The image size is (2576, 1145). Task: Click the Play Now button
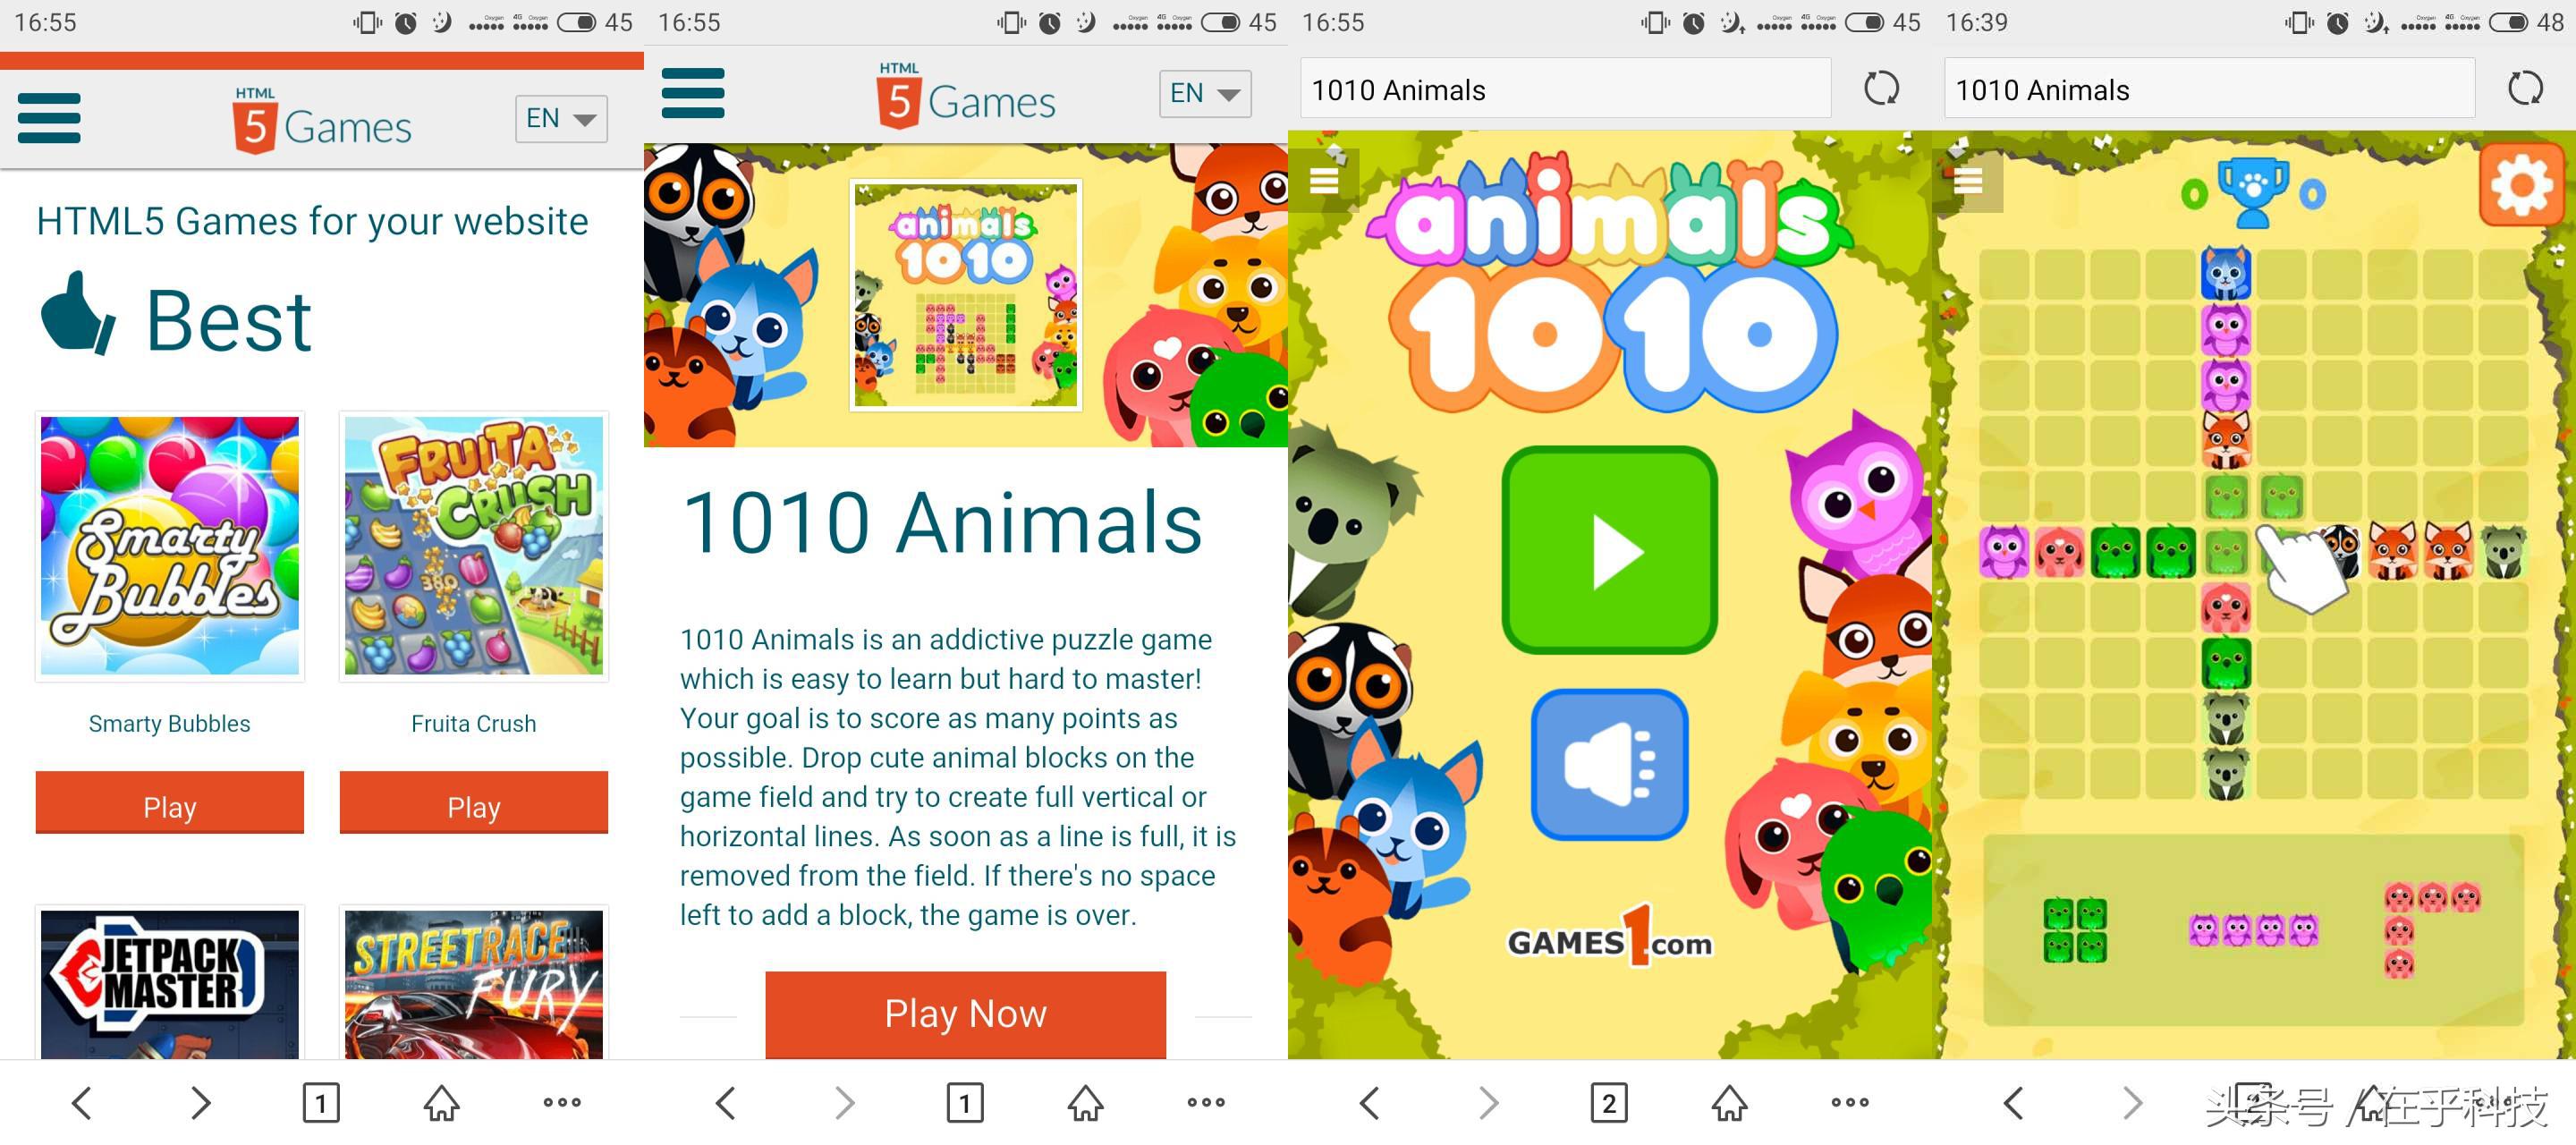965,1013
